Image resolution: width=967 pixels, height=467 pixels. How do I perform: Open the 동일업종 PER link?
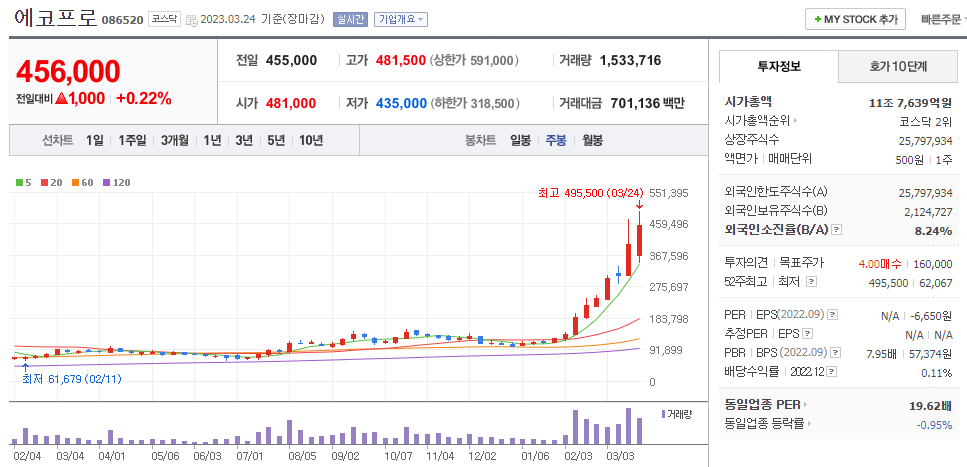click(762, 405)
